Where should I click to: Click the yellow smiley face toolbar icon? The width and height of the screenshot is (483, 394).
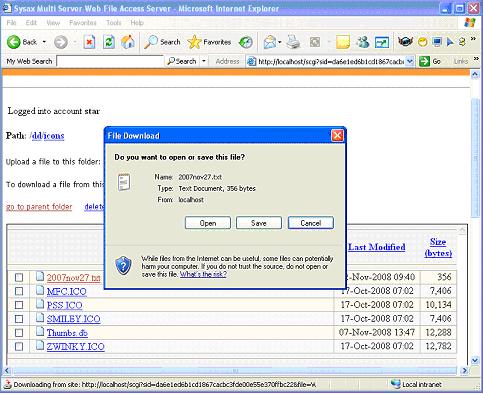click(423, 42)
